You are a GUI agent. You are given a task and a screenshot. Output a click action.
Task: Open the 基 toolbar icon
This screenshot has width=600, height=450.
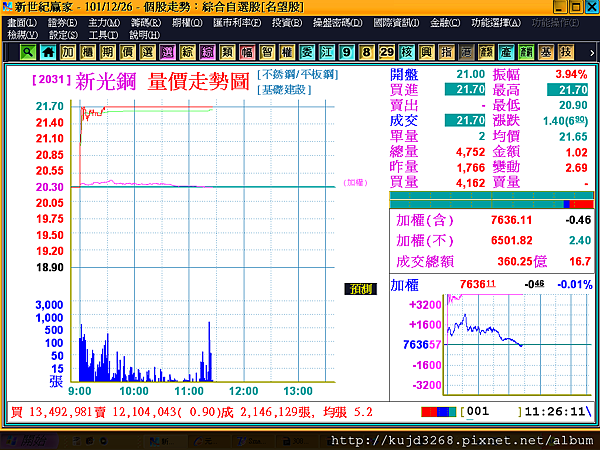pos(546,52)
